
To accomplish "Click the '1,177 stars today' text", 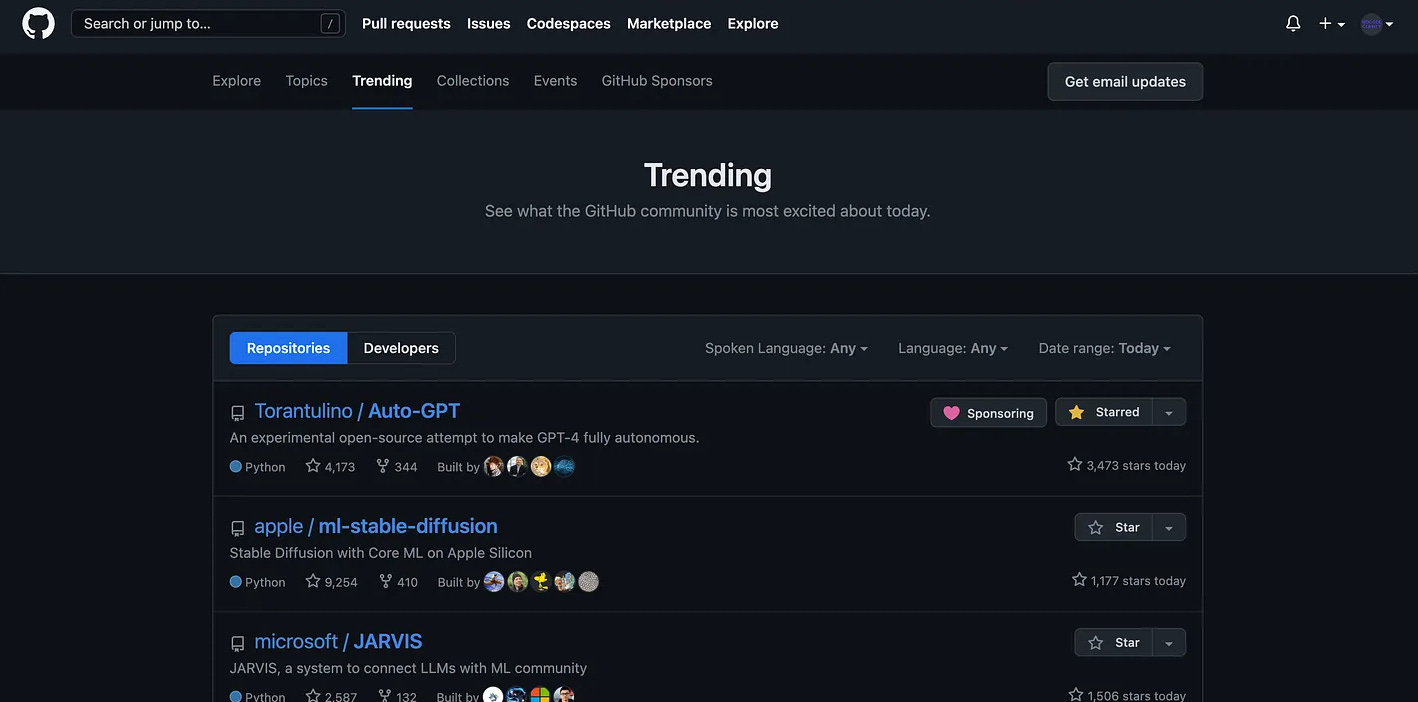I will [1139, 580].
